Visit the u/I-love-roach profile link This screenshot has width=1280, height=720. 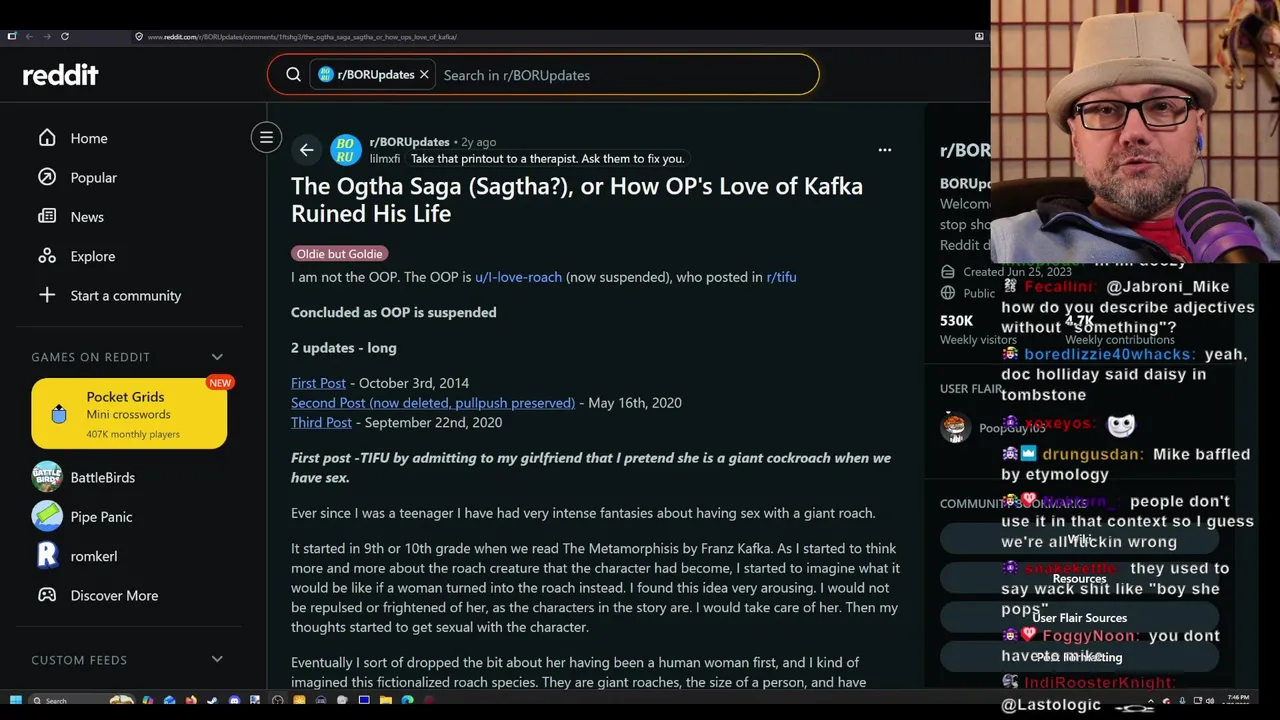pyautogui.click(x=518, y=277)
